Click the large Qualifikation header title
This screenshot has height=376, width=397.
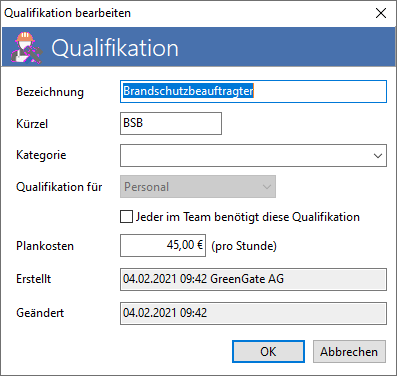(x=115, y=48)
